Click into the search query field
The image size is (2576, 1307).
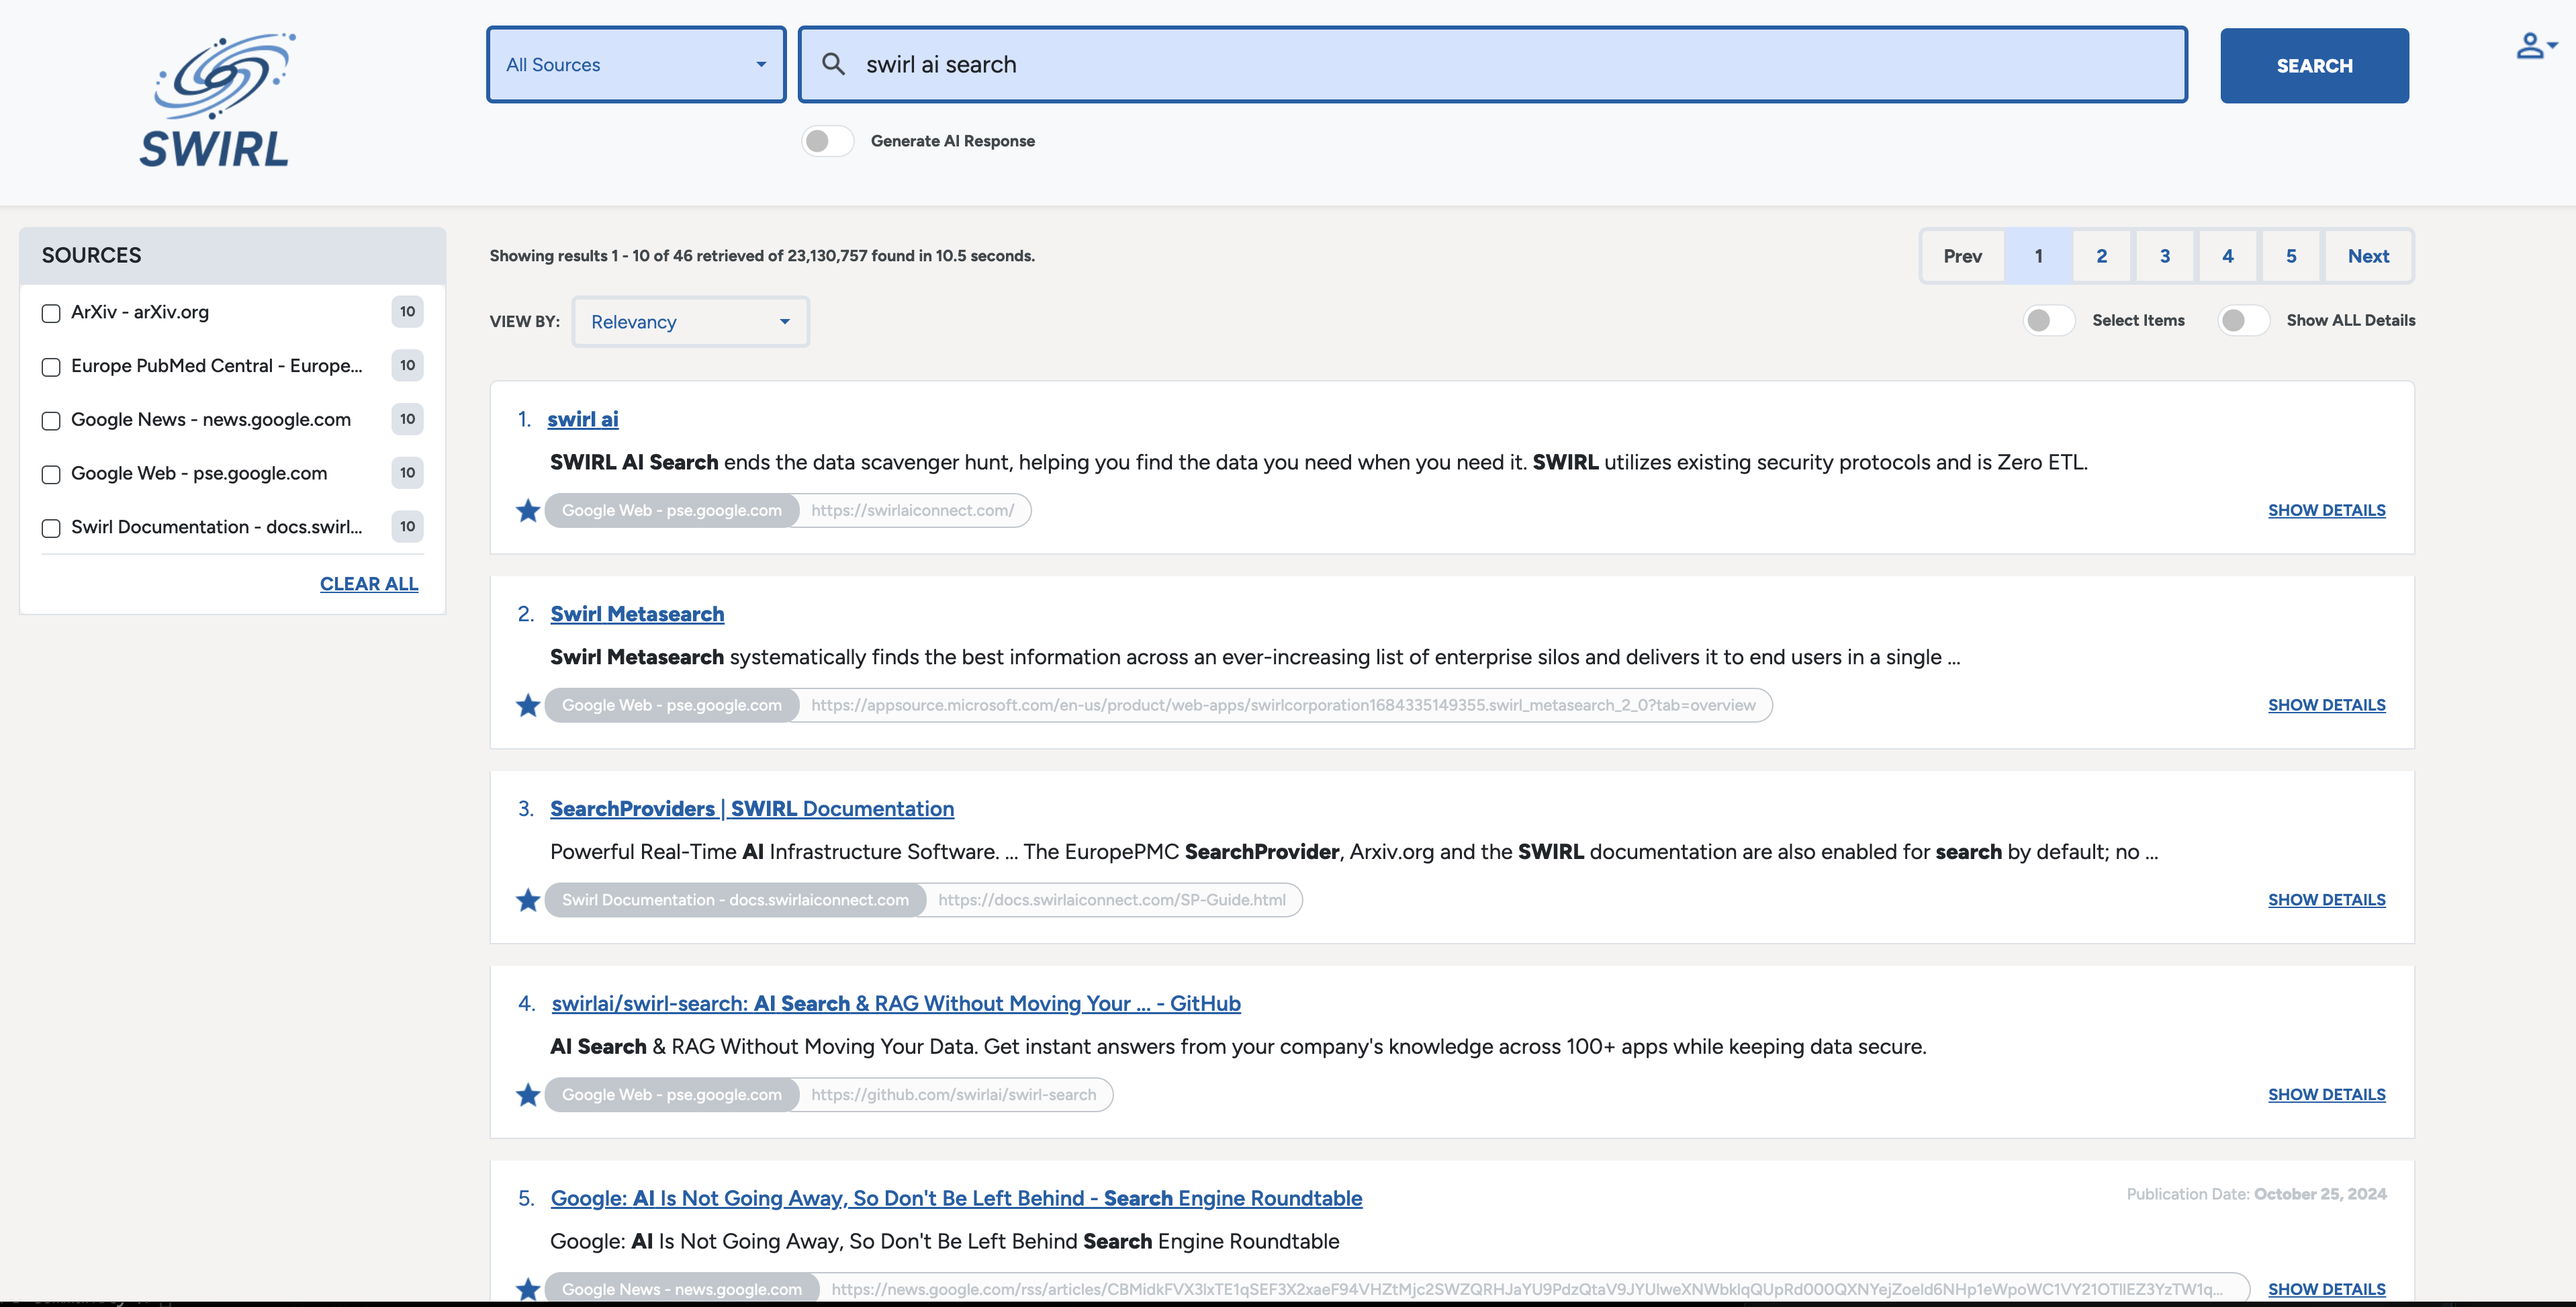pyautogui.click(x=1500, y=65)
